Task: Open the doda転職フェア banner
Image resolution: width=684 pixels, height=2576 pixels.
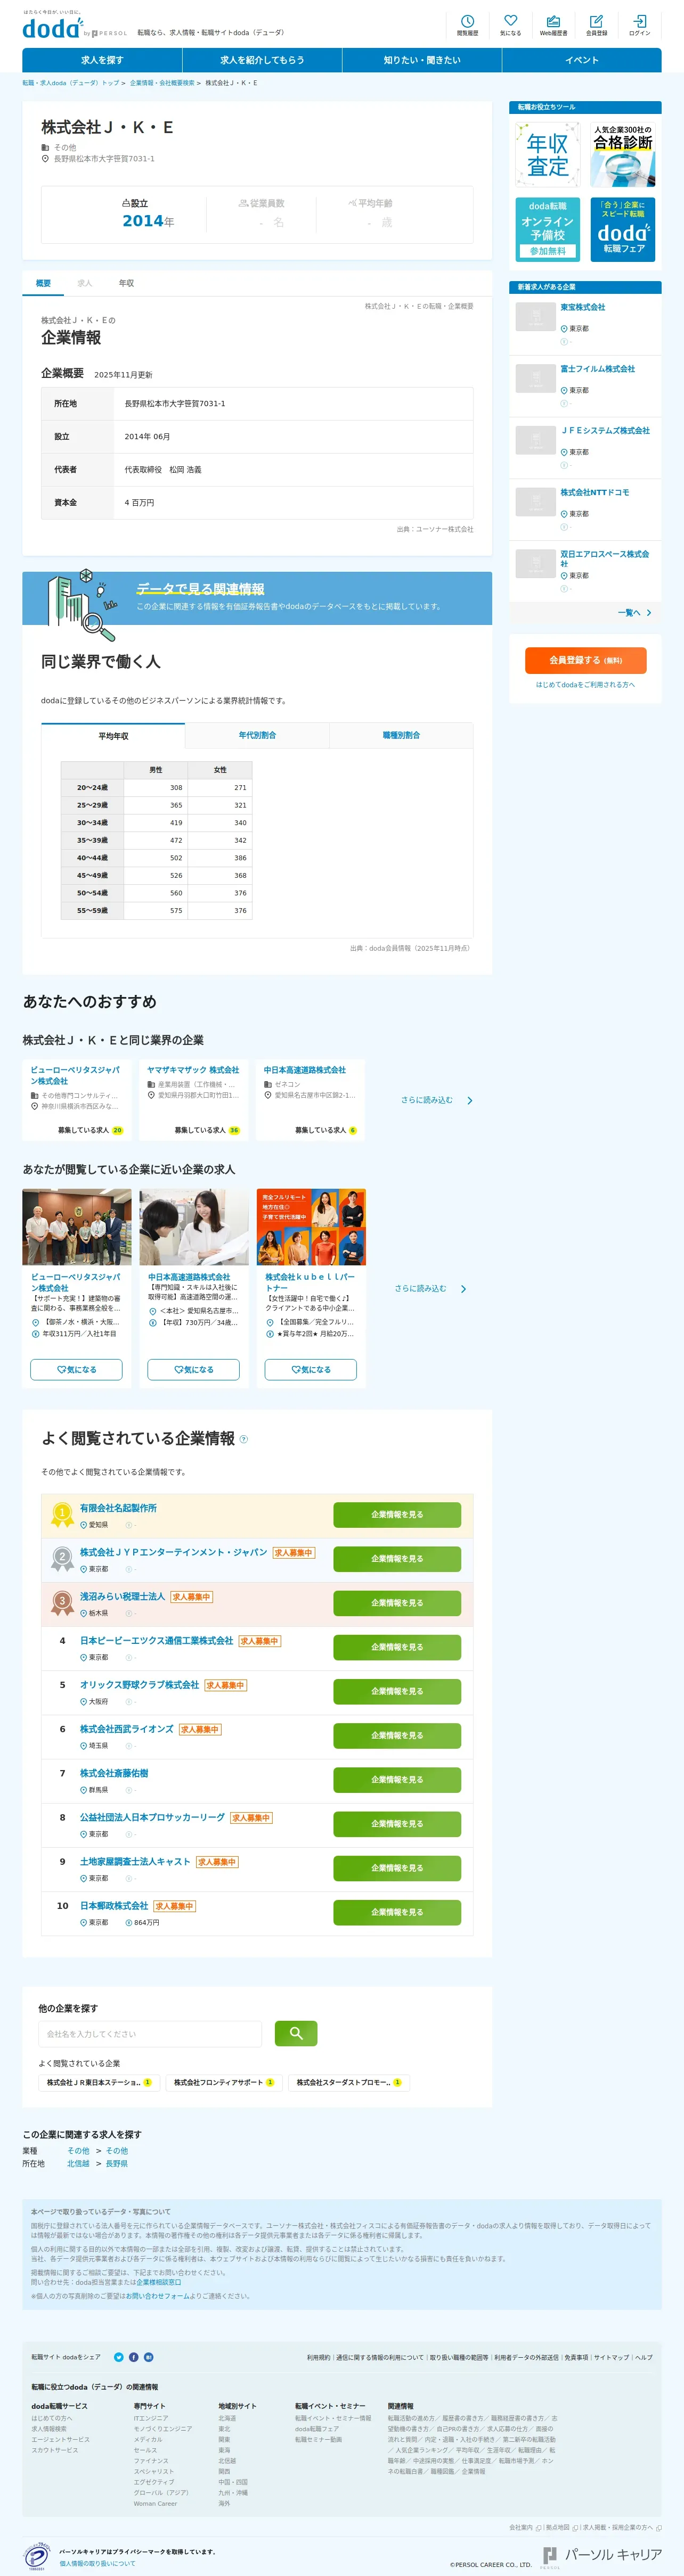Action: coord(622,229)
